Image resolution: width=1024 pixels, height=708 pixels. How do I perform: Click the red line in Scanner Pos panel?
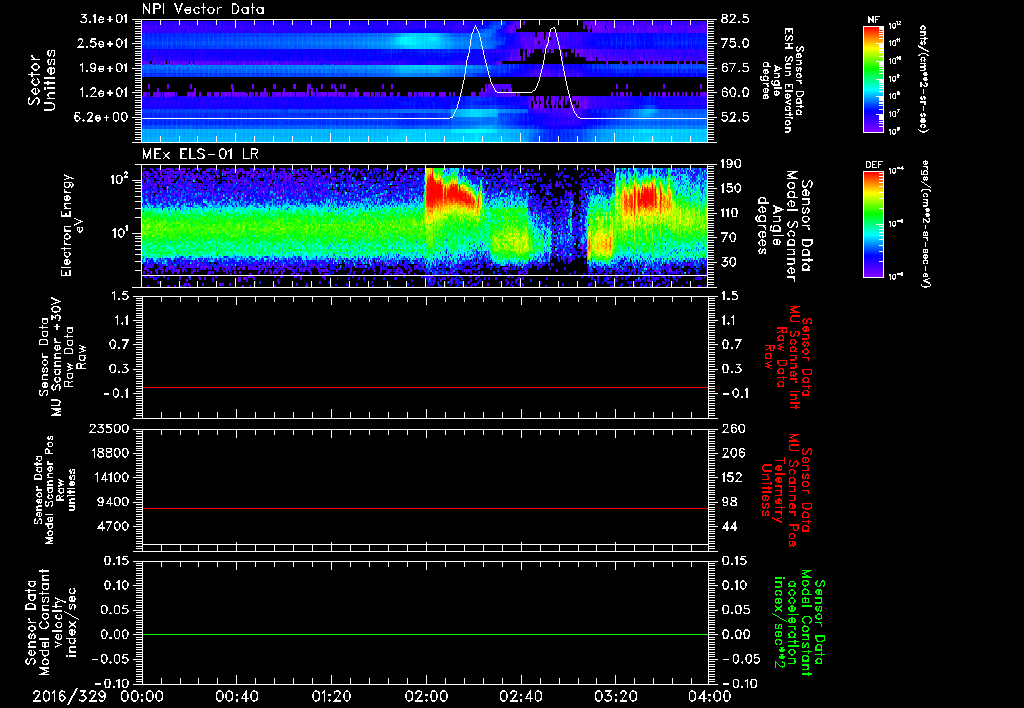[424, 509]
